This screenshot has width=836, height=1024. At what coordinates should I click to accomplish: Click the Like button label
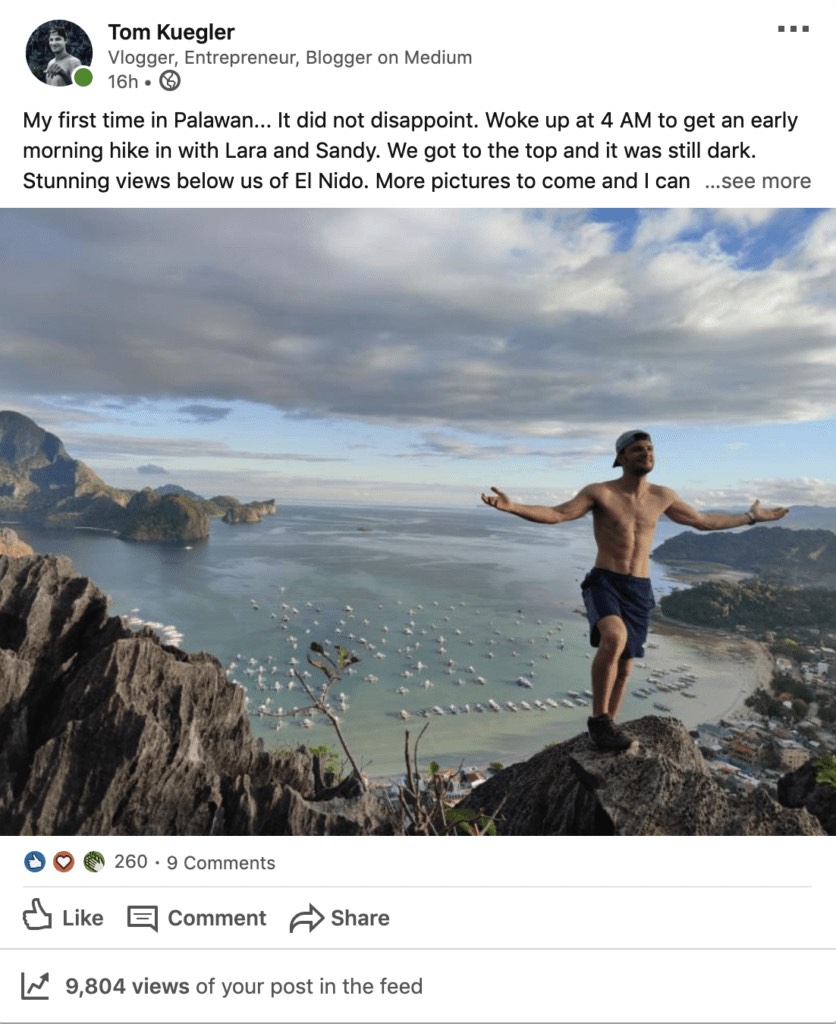click(x=83, y=918)
